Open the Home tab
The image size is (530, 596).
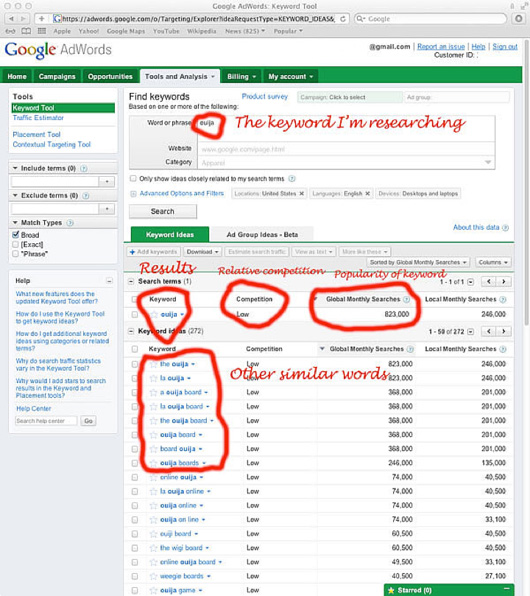tap(17, 76)
